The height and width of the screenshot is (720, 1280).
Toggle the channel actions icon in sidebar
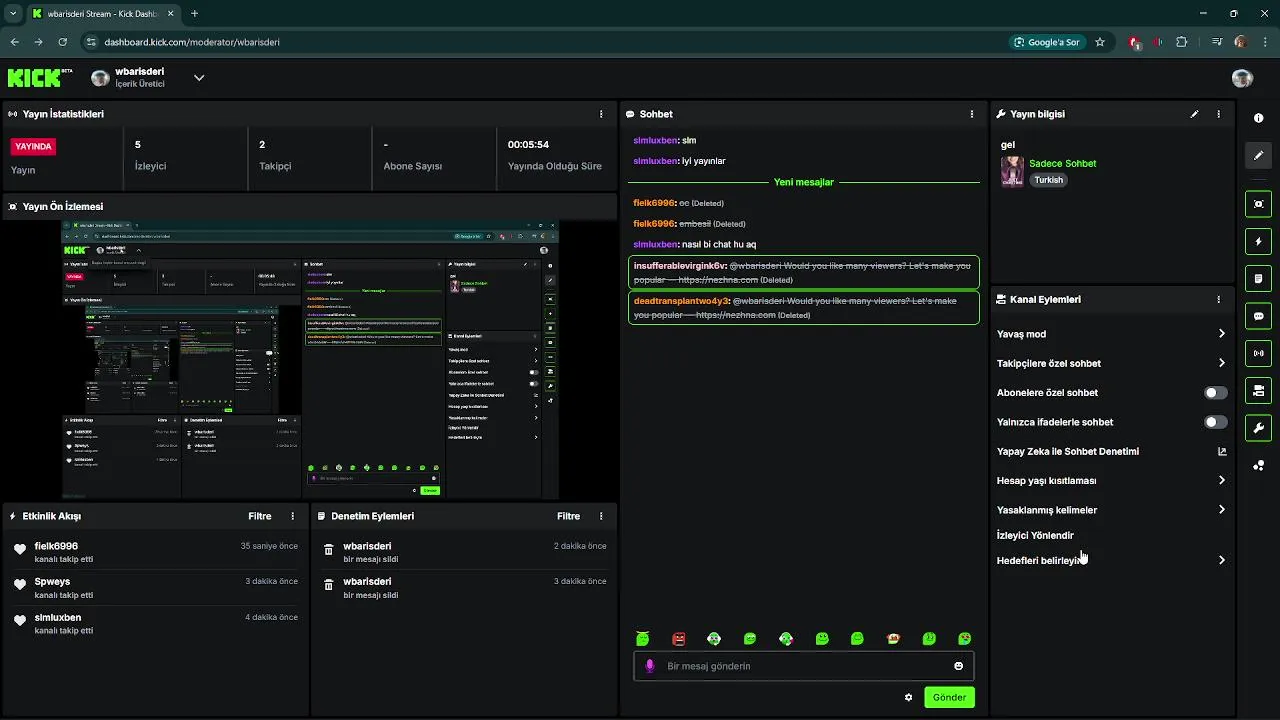(x=1258, y=390)
